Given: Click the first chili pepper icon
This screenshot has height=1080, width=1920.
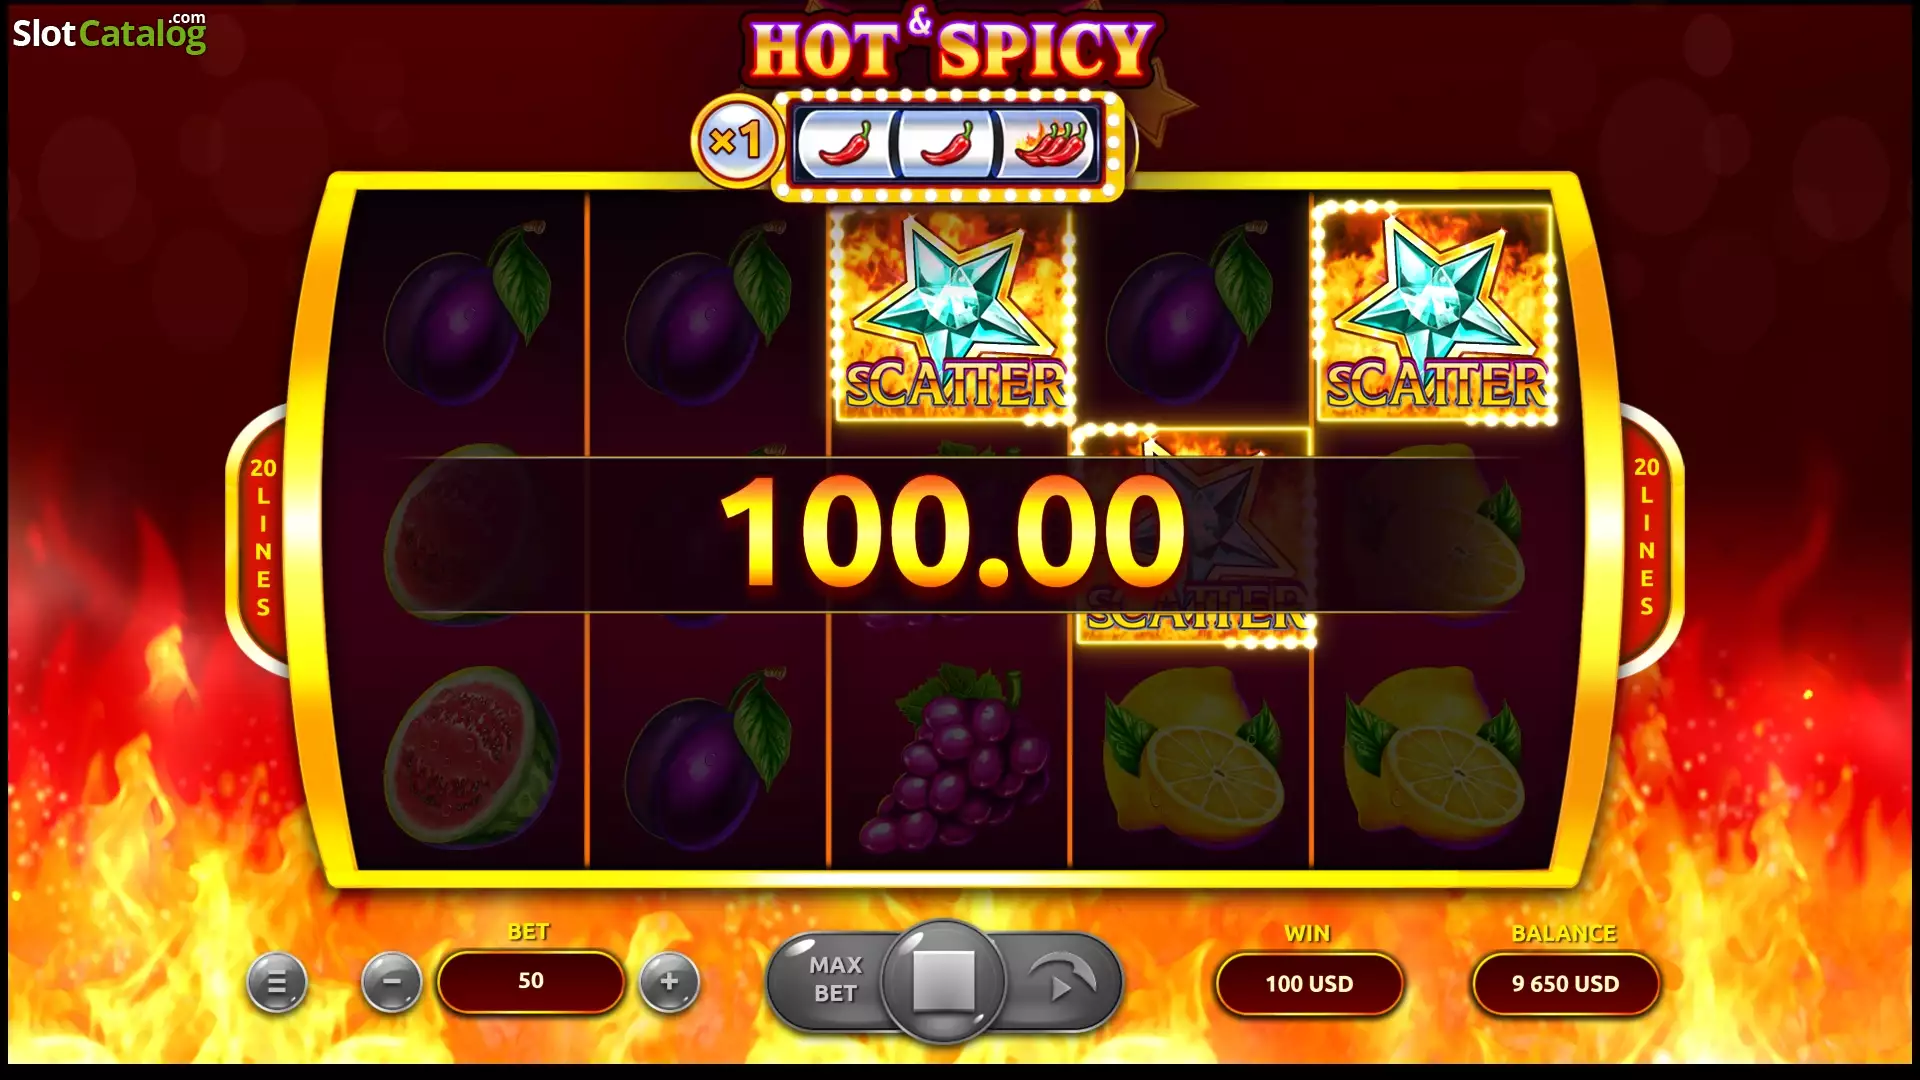Looking at the screenshot, I should click(845, 145).
